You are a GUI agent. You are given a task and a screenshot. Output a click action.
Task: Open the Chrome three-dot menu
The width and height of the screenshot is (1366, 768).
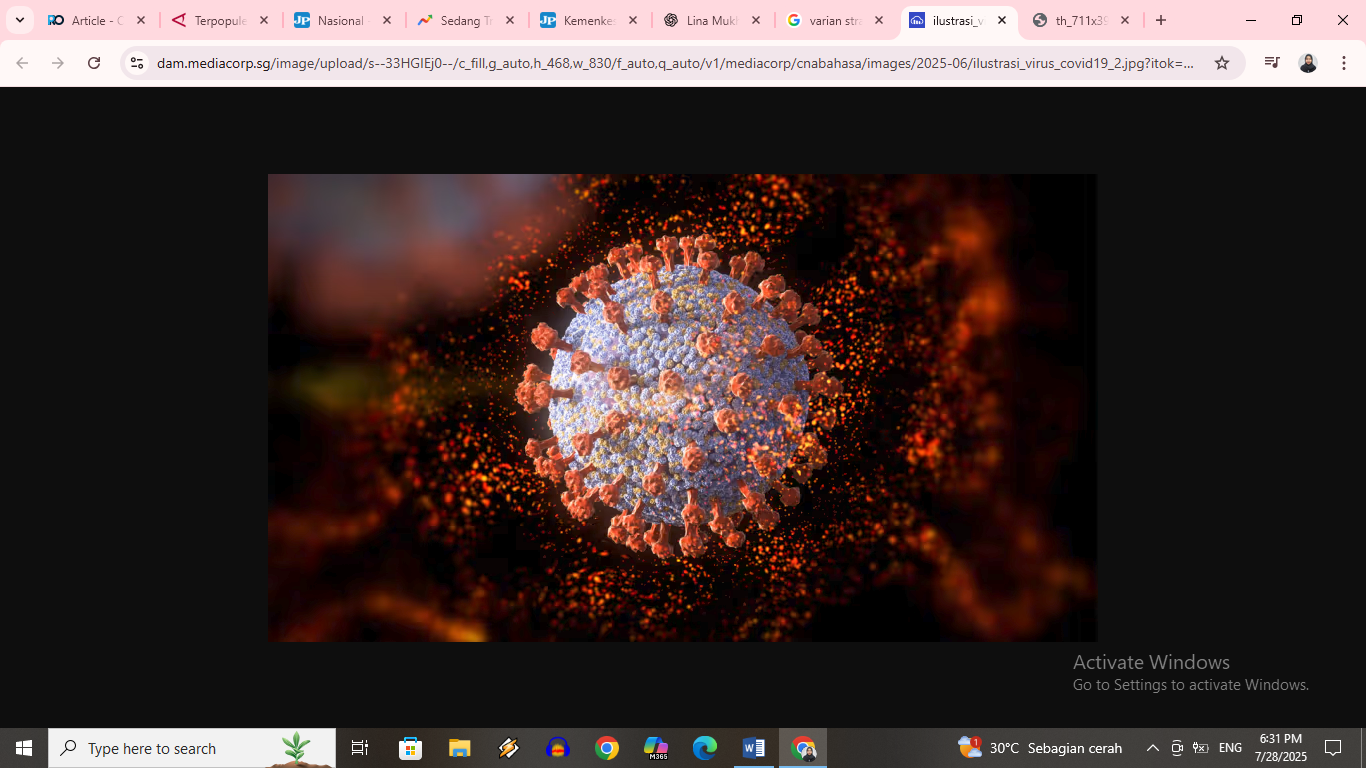coord(1344,63)
